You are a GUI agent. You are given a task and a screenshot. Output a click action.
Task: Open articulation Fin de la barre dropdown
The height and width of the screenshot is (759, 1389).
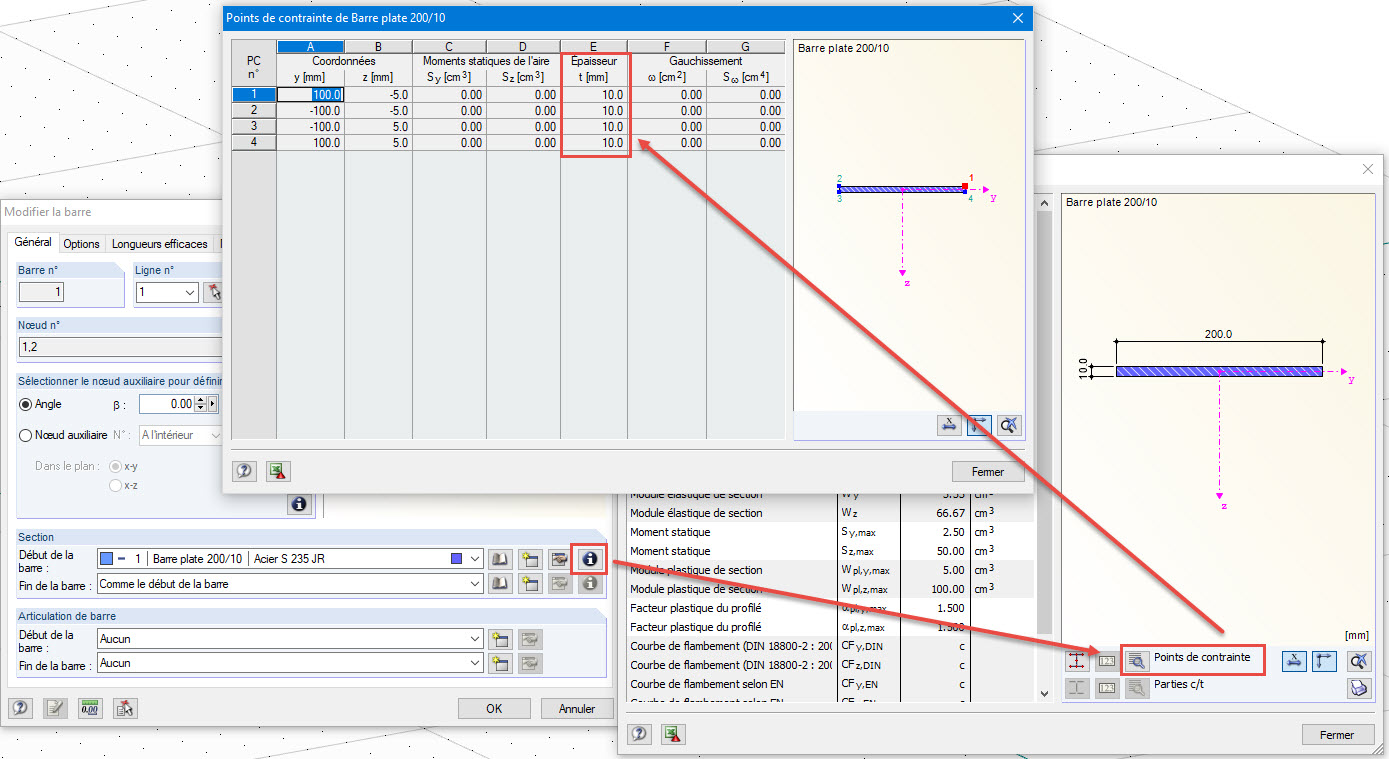click(x=475, y=662)
